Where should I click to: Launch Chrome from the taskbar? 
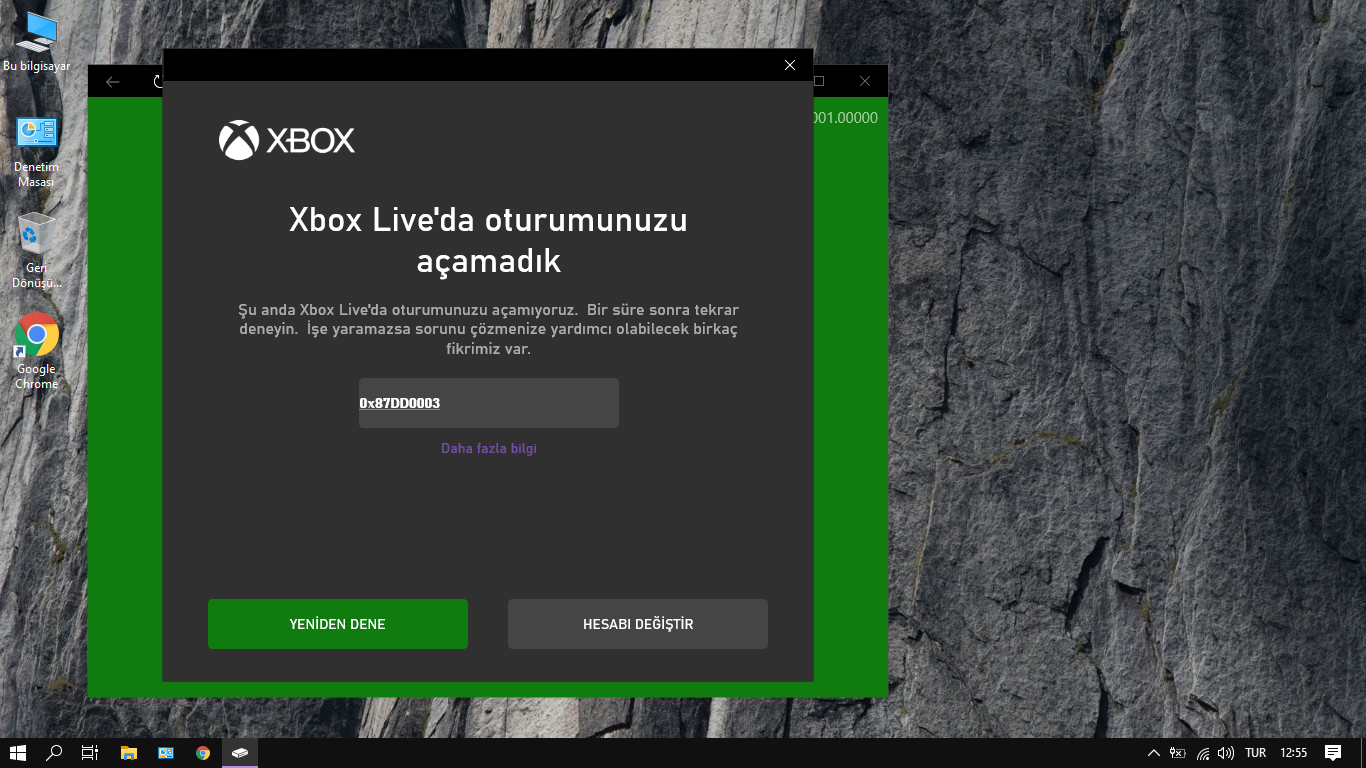(x=203, y=753)
